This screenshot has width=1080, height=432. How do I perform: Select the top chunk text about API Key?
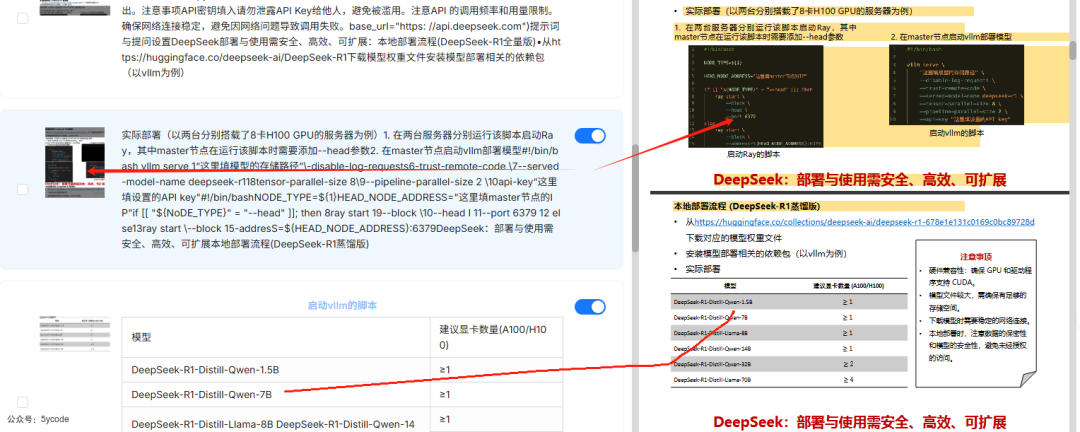pos(341,41)
